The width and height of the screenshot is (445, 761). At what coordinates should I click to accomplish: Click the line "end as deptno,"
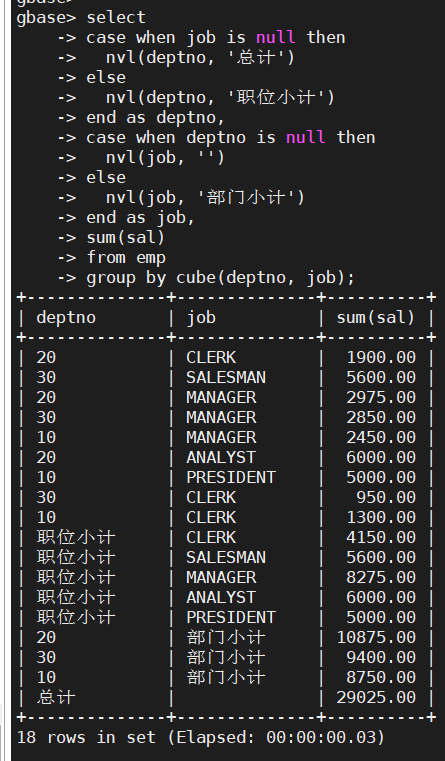pyautogui.click(x=156, y=117)
